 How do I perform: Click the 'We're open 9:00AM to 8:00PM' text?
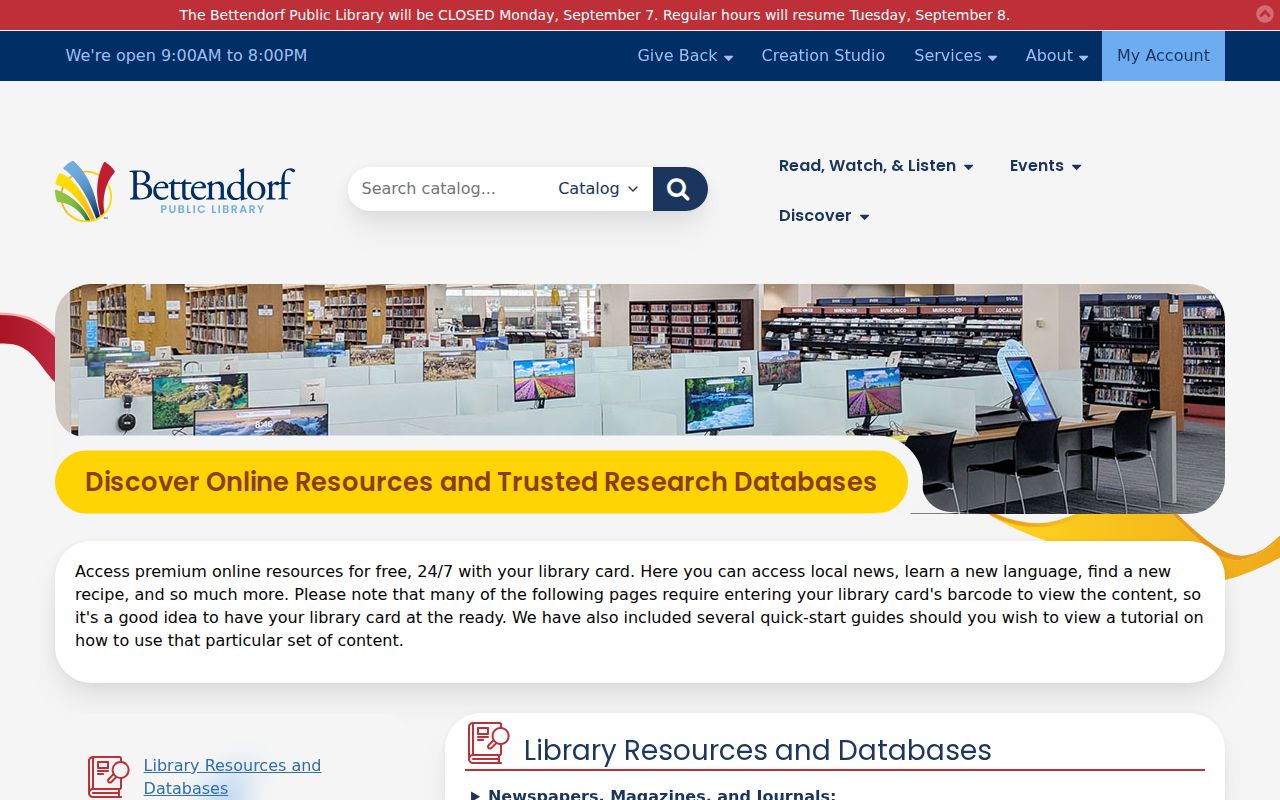pyautogui.click(x=186, y=56)
